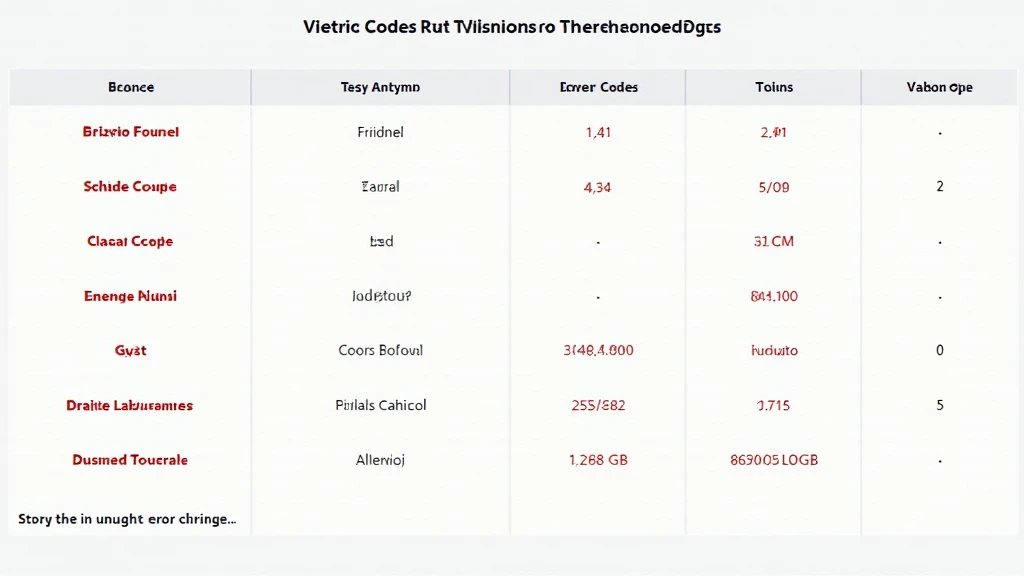Viewport: 1024px width, 576px height.
Task: Select the 31 CM cell value
Action: [774, 241]
